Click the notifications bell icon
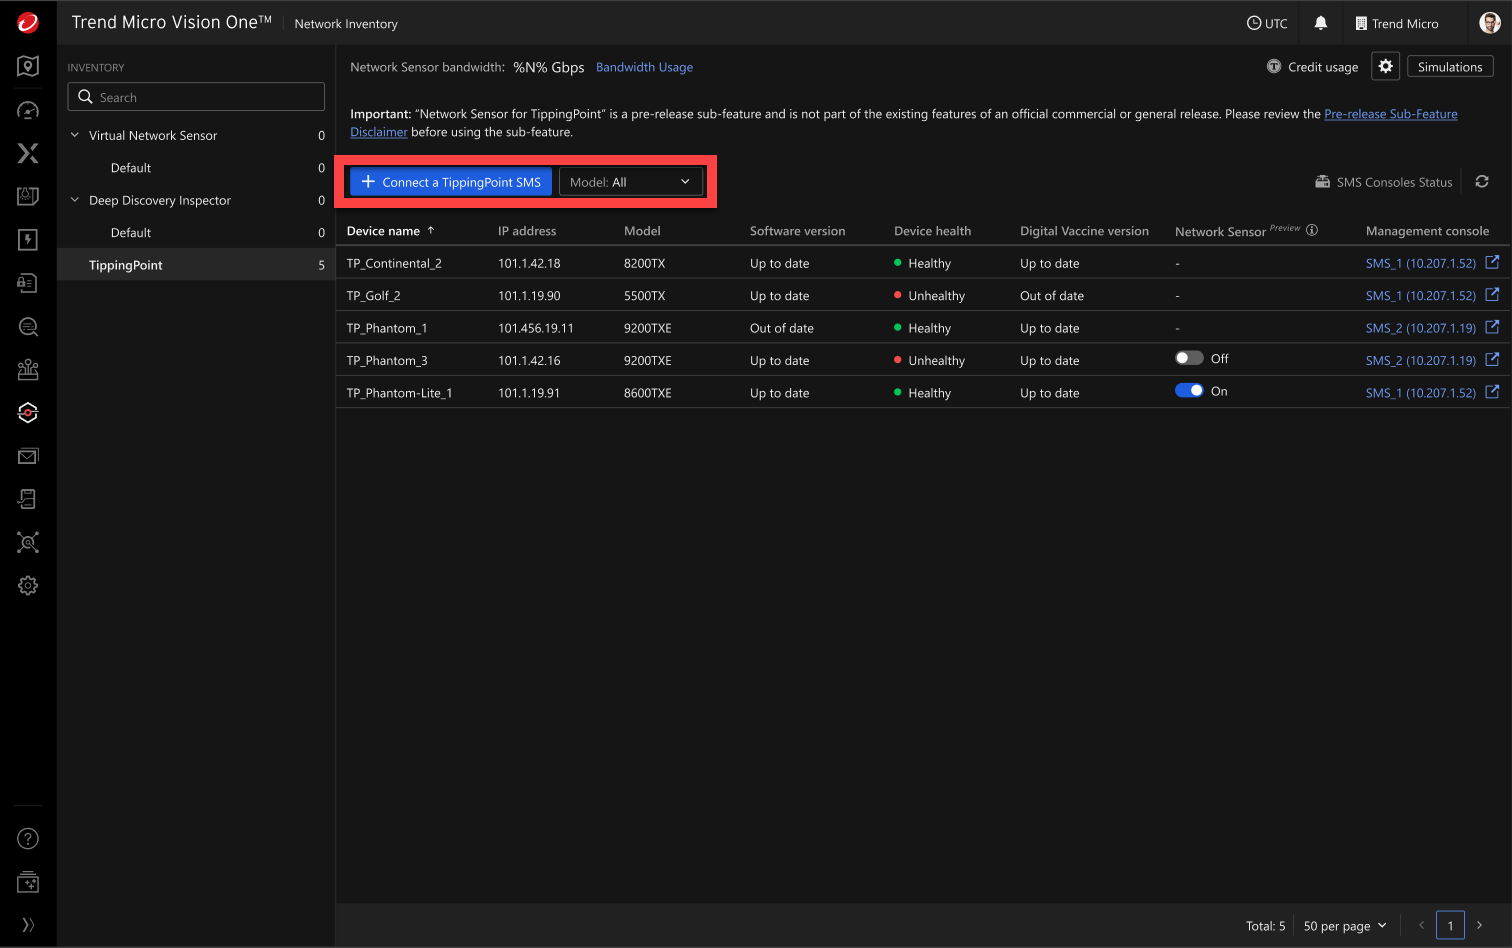The height and width of the screenshot is (948, 1512). coord(1320,23)
